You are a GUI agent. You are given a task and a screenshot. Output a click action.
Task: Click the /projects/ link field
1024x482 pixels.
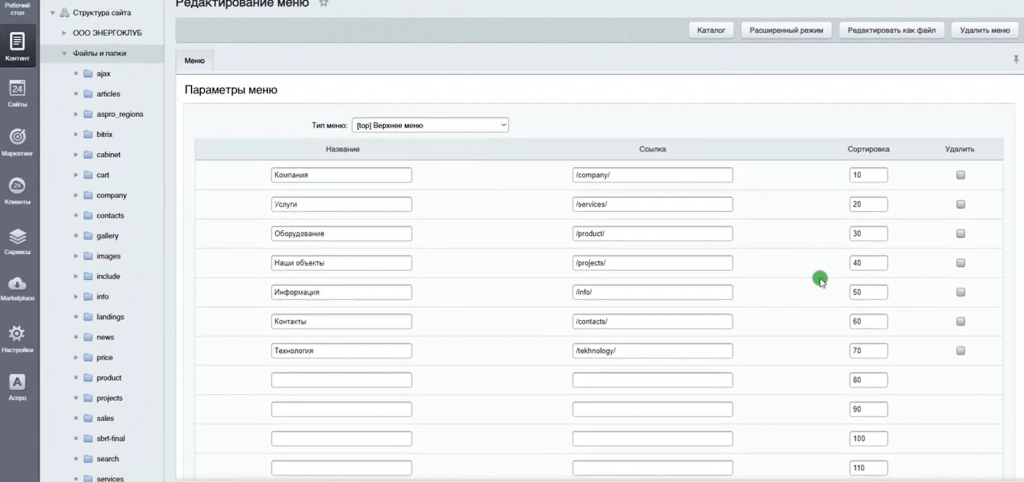click(652, 263)
